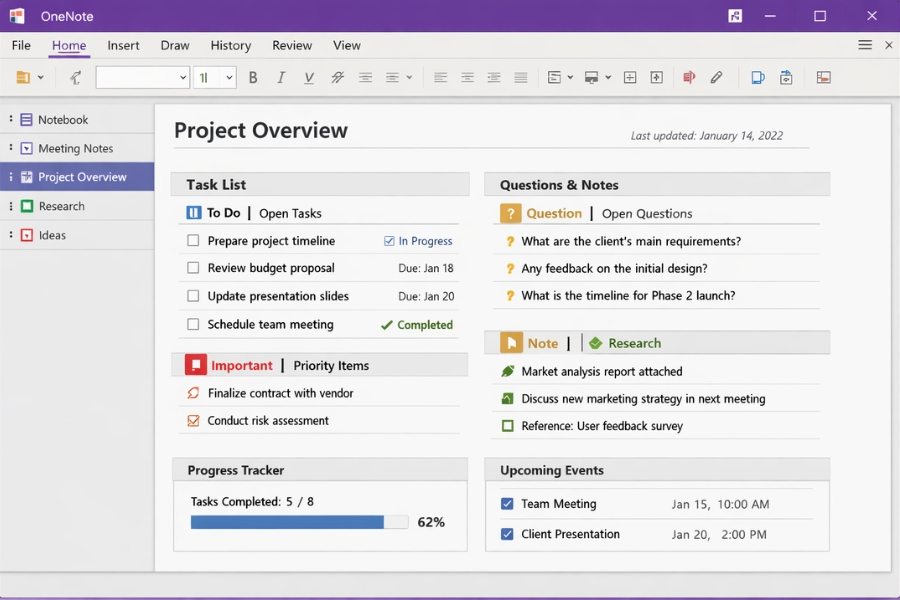Expand the font size dropdown
The width and height of the screenshot is (900, 600).
(x=228, y=77)
